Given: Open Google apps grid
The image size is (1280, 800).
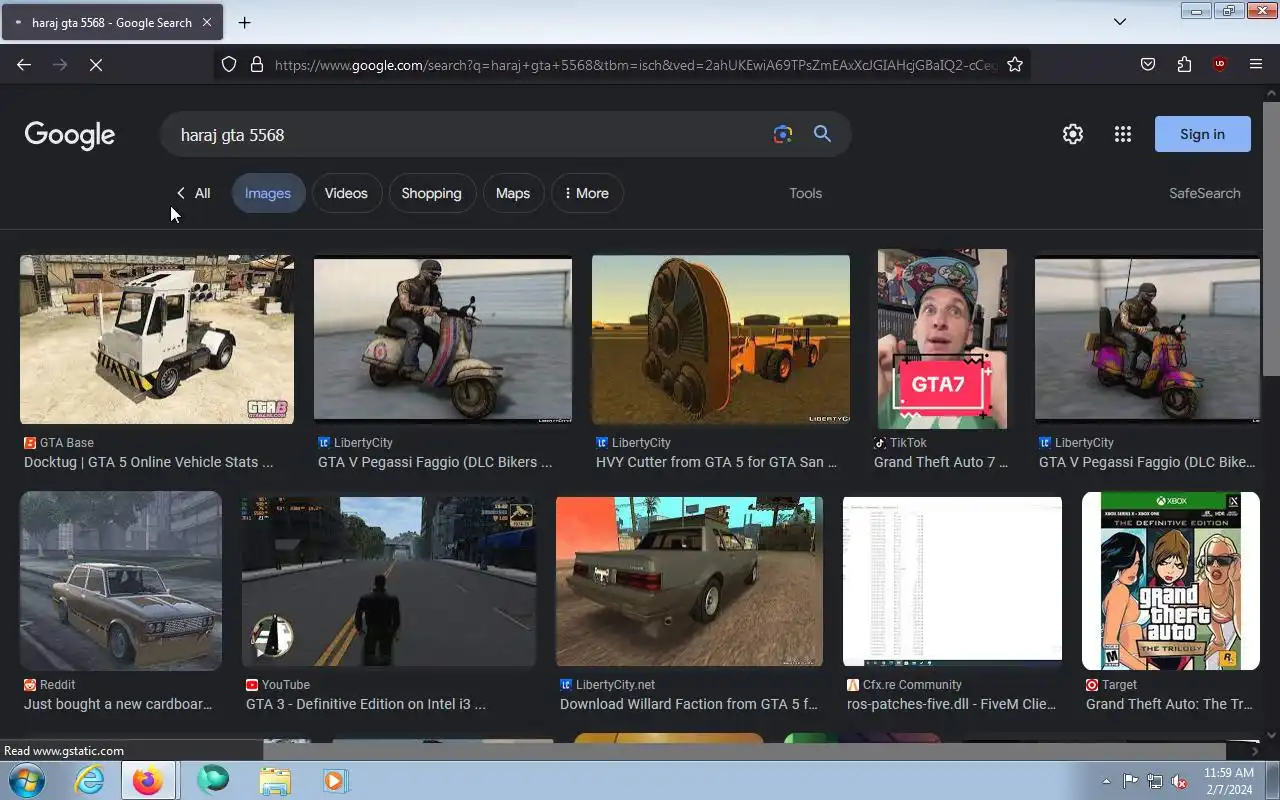Looking at the screenshot, I should pyautogui.click(x=1123, y=134).
